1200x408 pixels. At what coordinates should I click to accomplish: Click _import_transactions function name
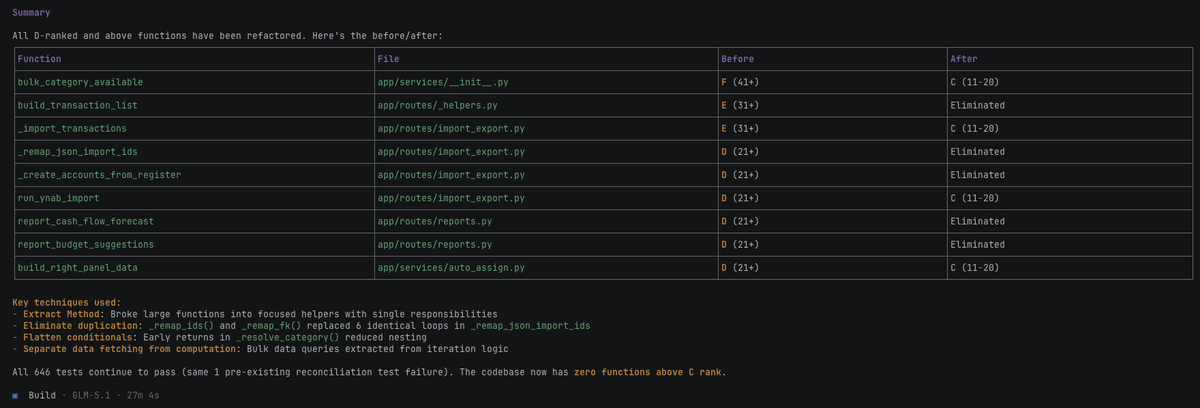pos(71,129)
